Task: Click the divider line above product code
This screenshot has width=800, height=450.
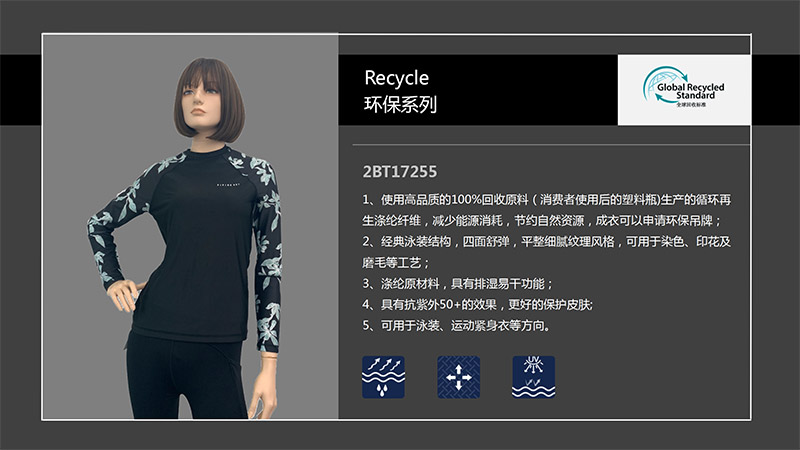Action: (551, 145)
